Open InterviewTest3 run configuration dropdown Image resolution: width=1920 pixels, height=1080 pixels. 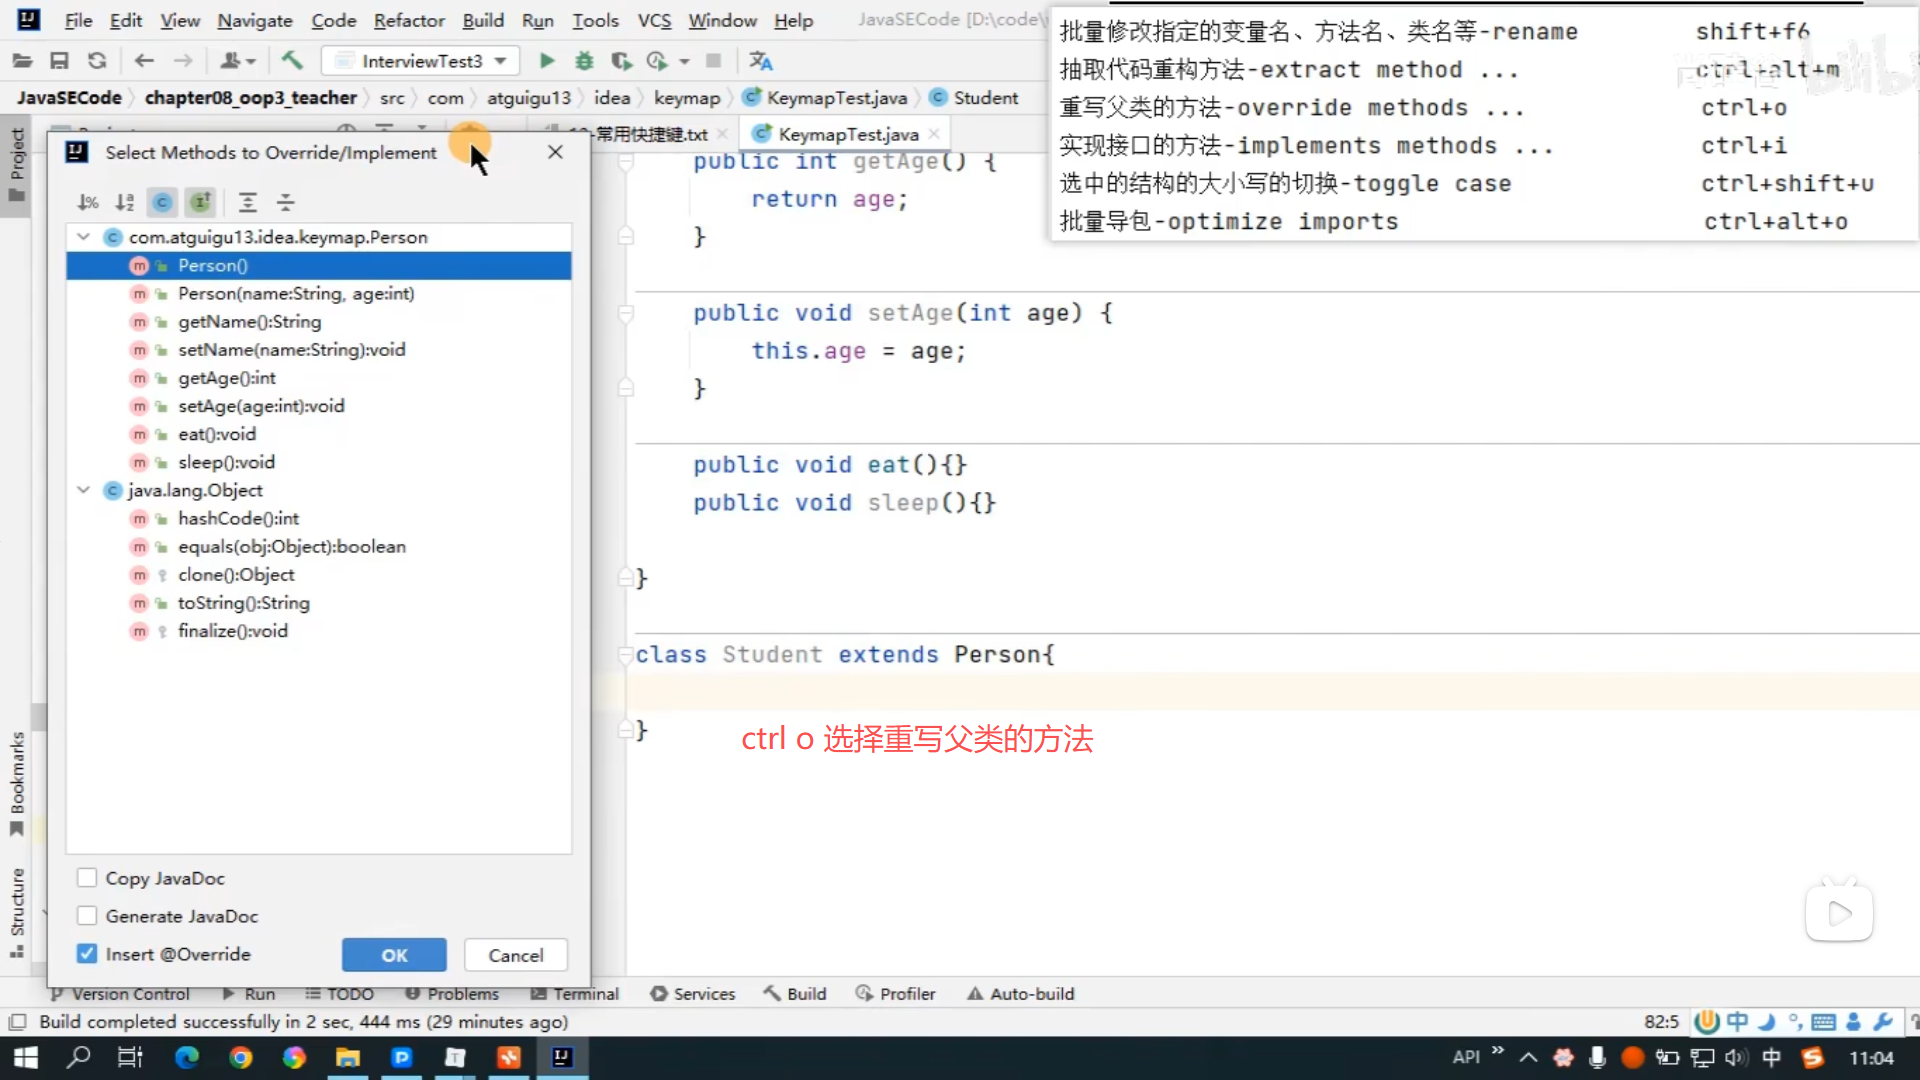[x=500, y=61]
